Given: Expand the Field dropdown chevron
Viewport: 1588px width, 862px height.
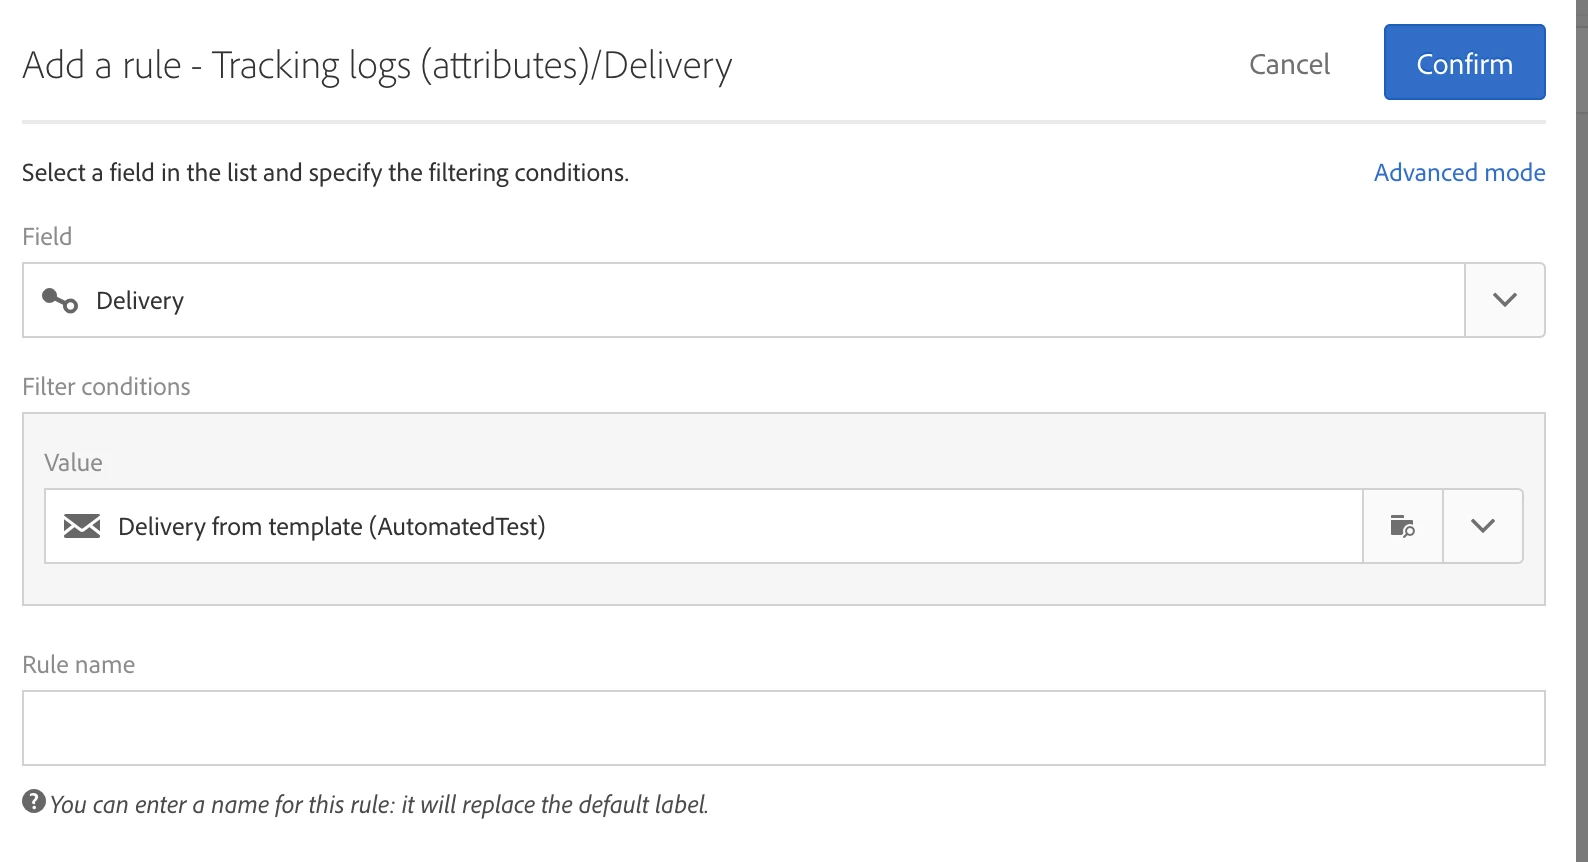Looking at the screenshot, I should (x=1504, y=300).
